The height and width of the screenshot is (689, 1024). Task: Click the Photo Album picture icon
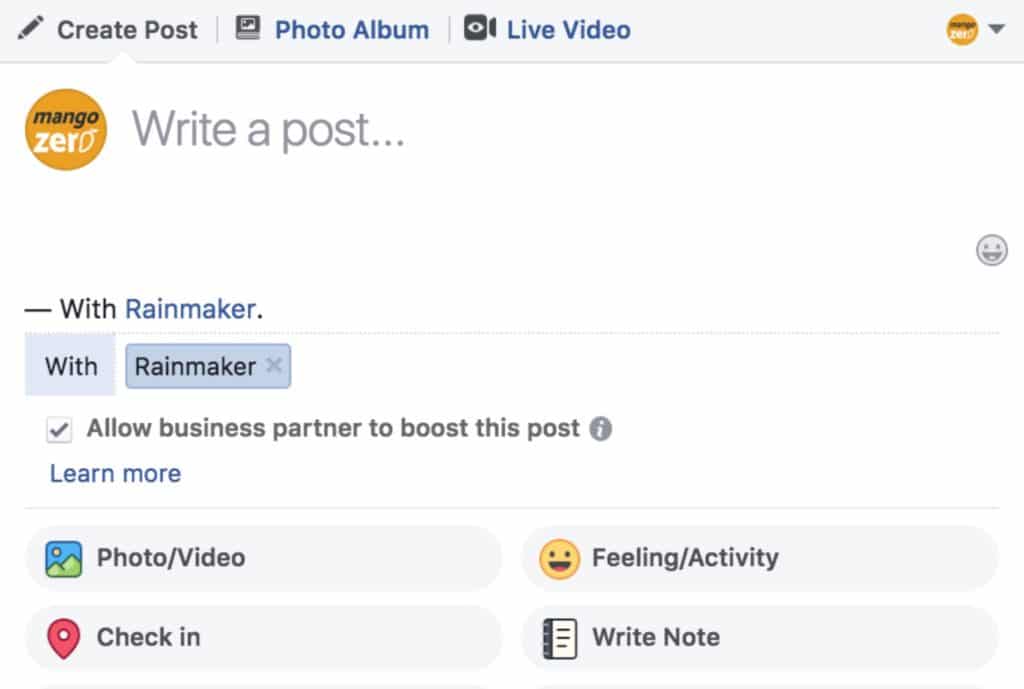(247, 29)
